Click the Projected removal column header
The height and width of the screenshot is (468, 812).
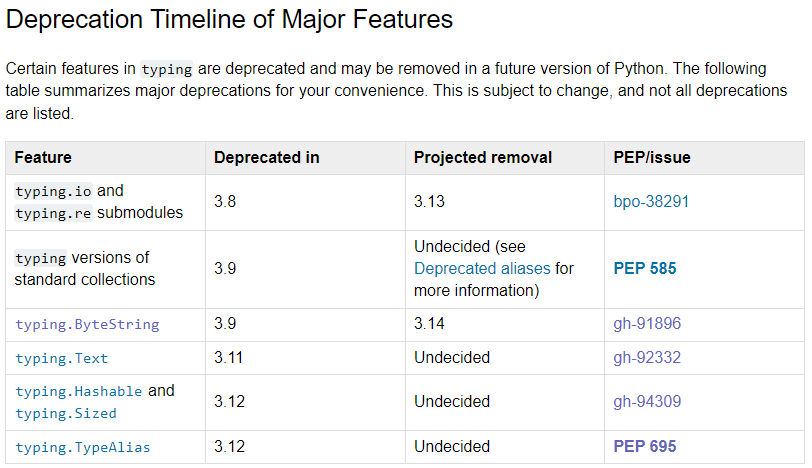[x=483, y=157]
